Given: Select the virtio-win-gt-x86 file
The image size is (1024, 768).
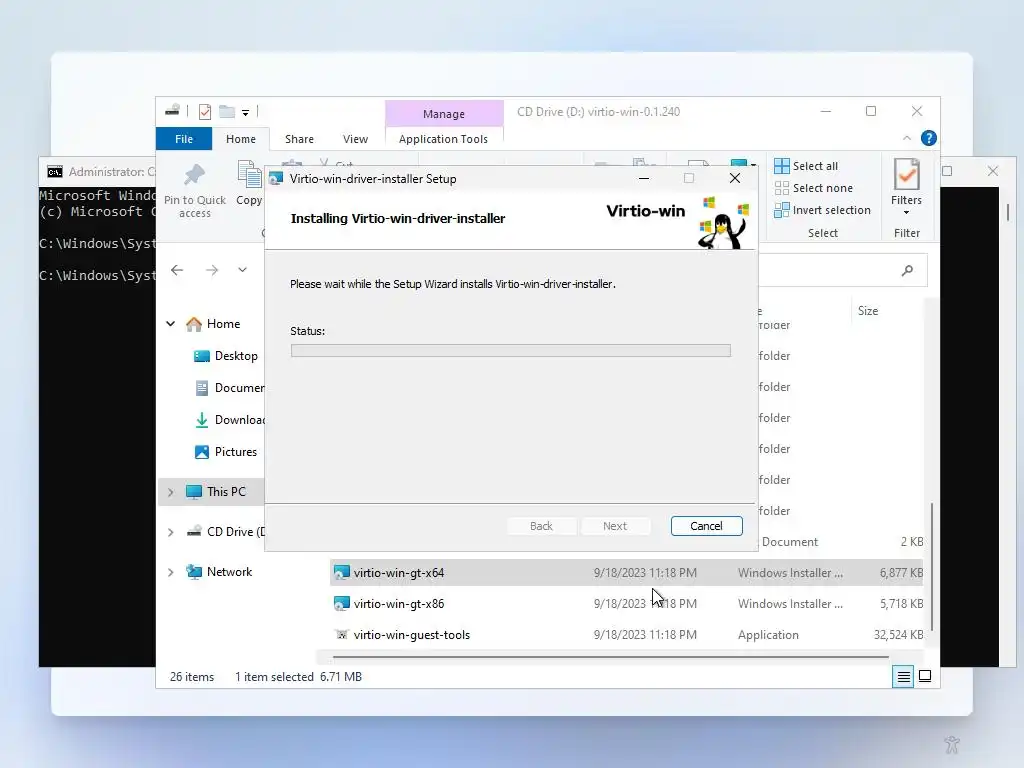Looking at the screenshot, I should (626, 604).
